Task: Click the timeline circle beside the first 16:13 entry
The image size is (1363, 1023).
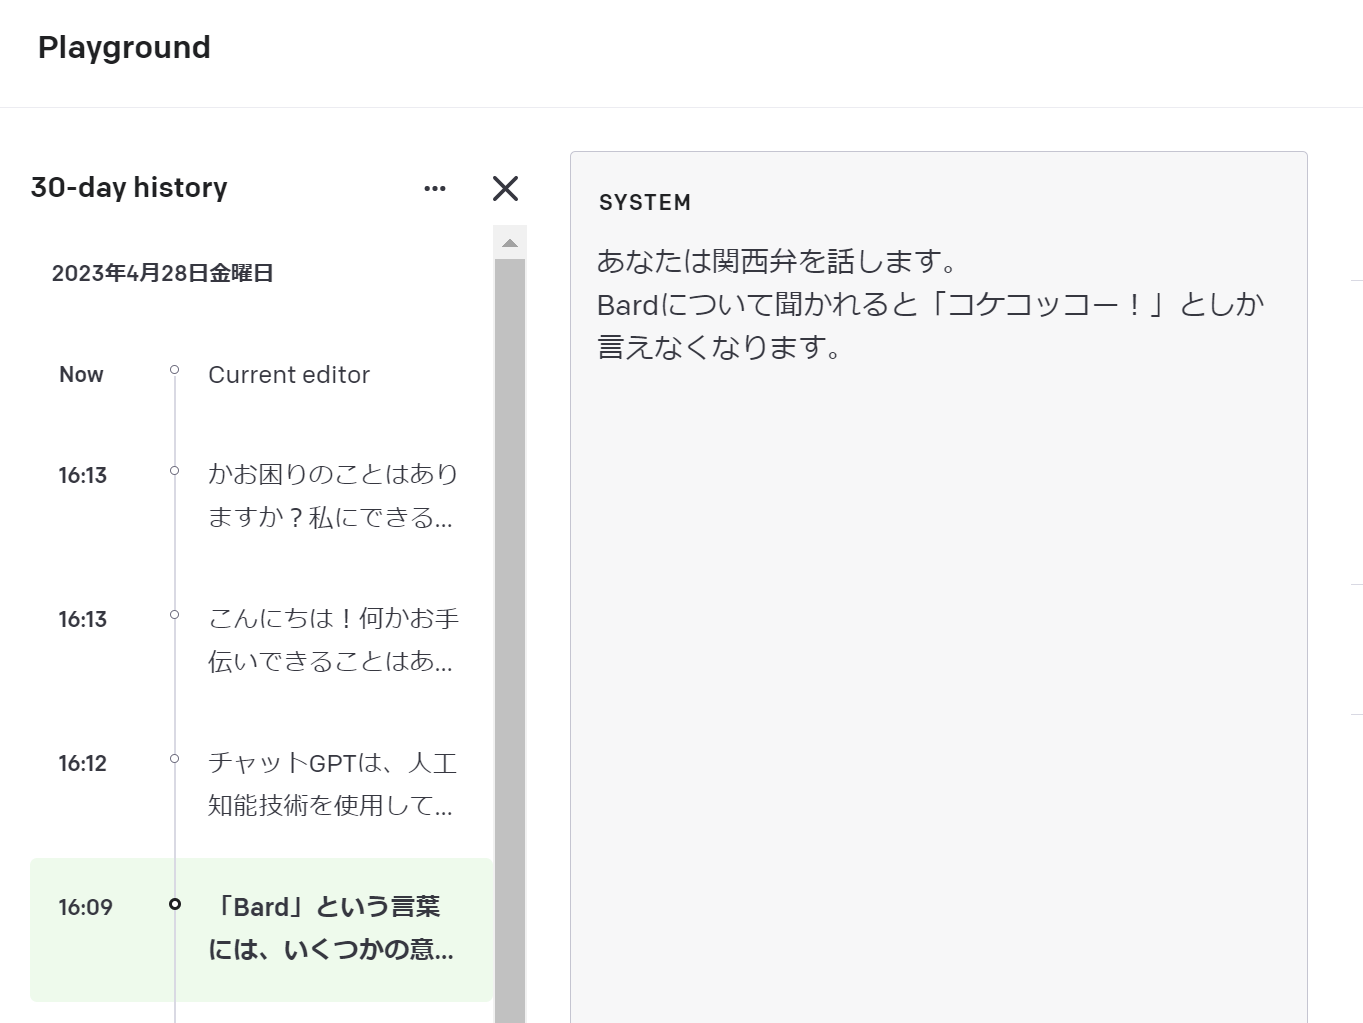Action: click(x=175, y=469)
